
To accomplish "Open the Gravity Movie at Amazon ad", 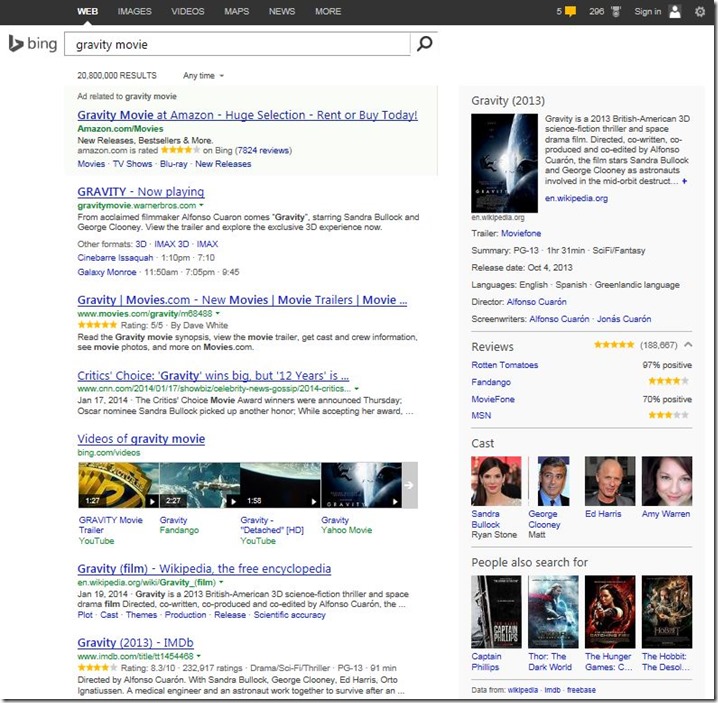I will 247,115.
